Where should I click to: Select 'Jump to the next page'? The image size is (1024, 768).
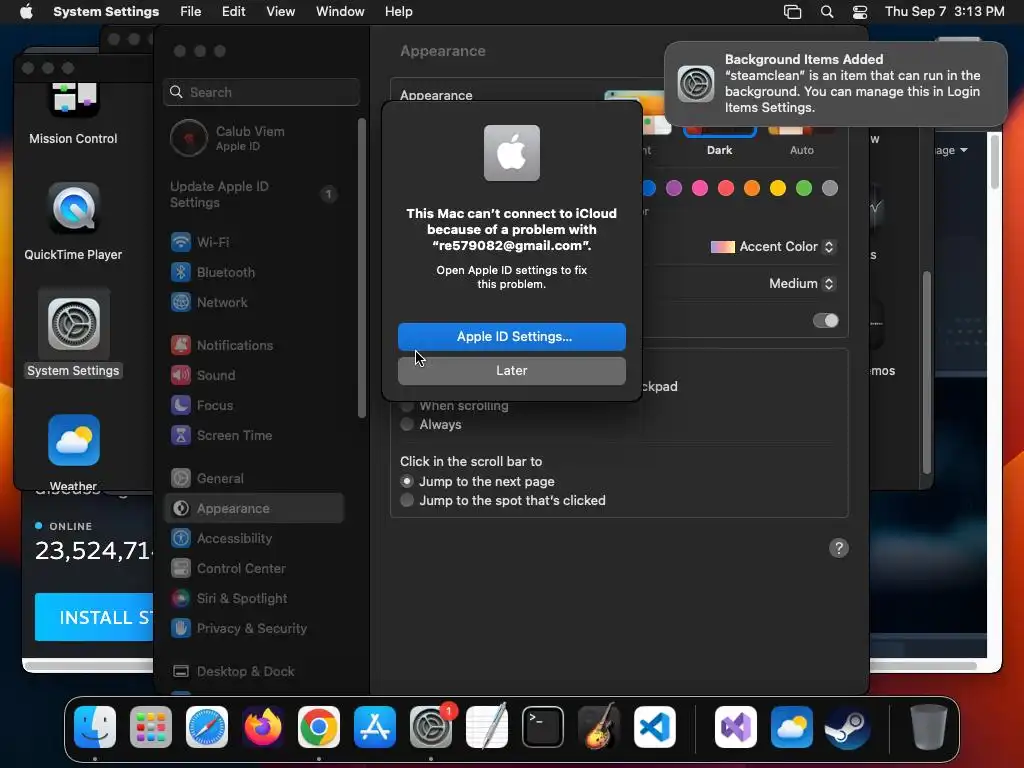tap(477, 481)
